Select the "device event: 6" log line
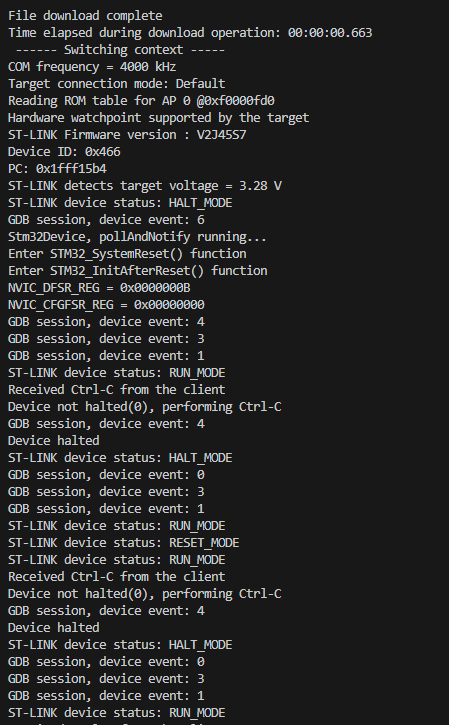449x725 pixels. tap(106, 220)
